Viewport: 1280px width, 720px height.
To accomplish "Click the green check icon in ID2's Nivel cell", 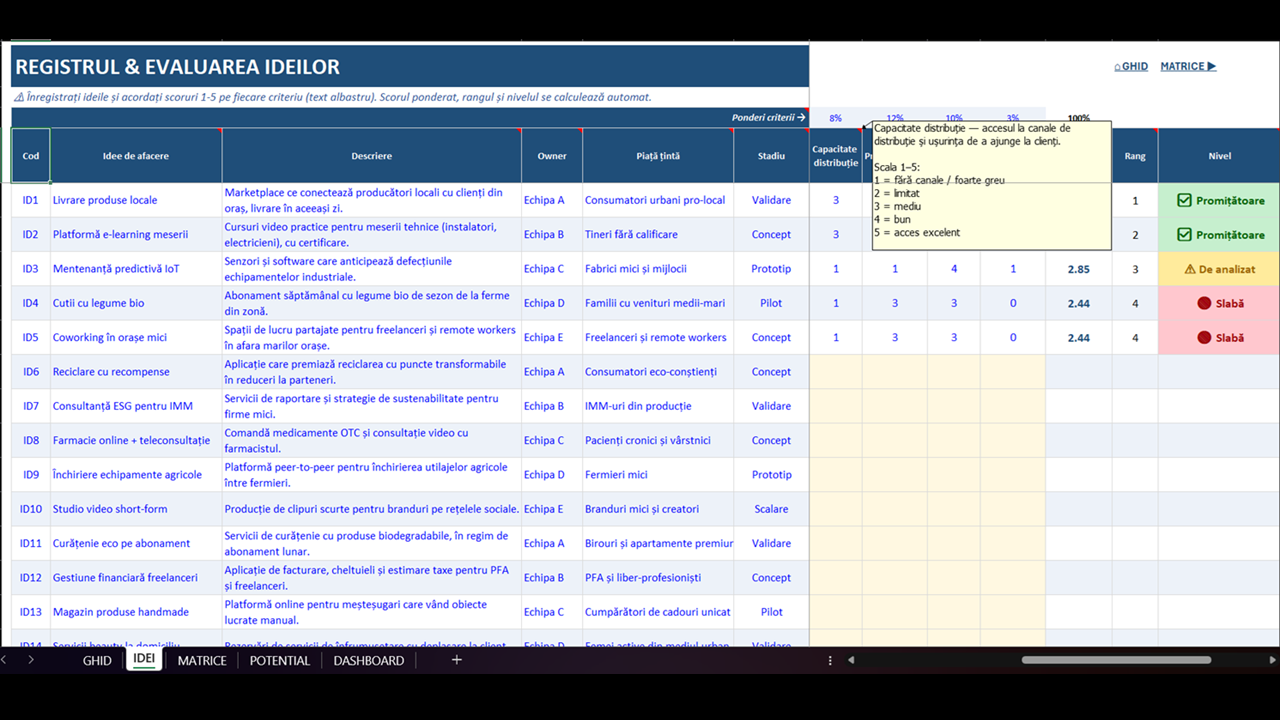I will (x=1184, y=235).
